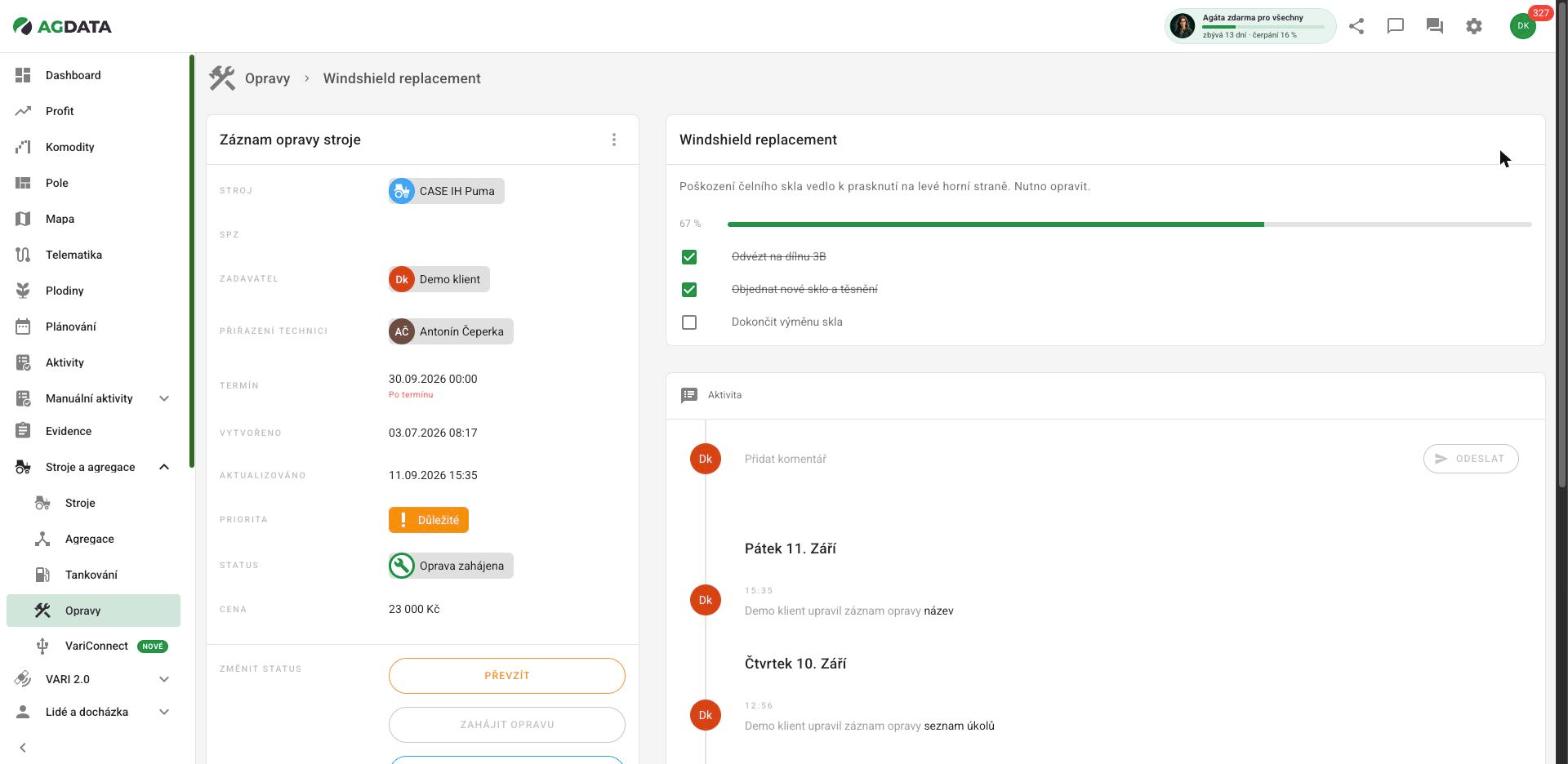Click the Komodity icon in sidebar

coord(23,147)
